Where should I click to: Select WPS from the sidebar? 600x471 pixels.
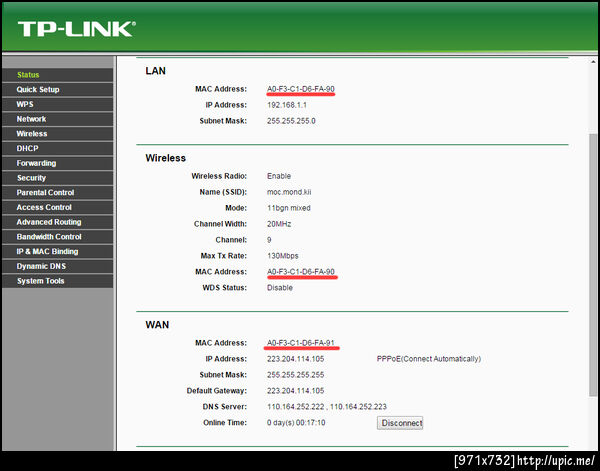pos(57,104)
